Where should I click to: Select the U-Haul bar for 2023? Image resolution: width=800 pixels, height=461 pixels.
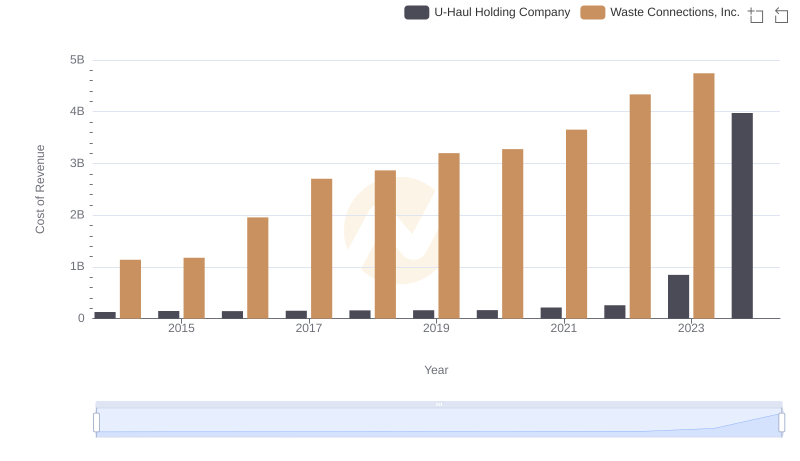click(x=678, y=297)
